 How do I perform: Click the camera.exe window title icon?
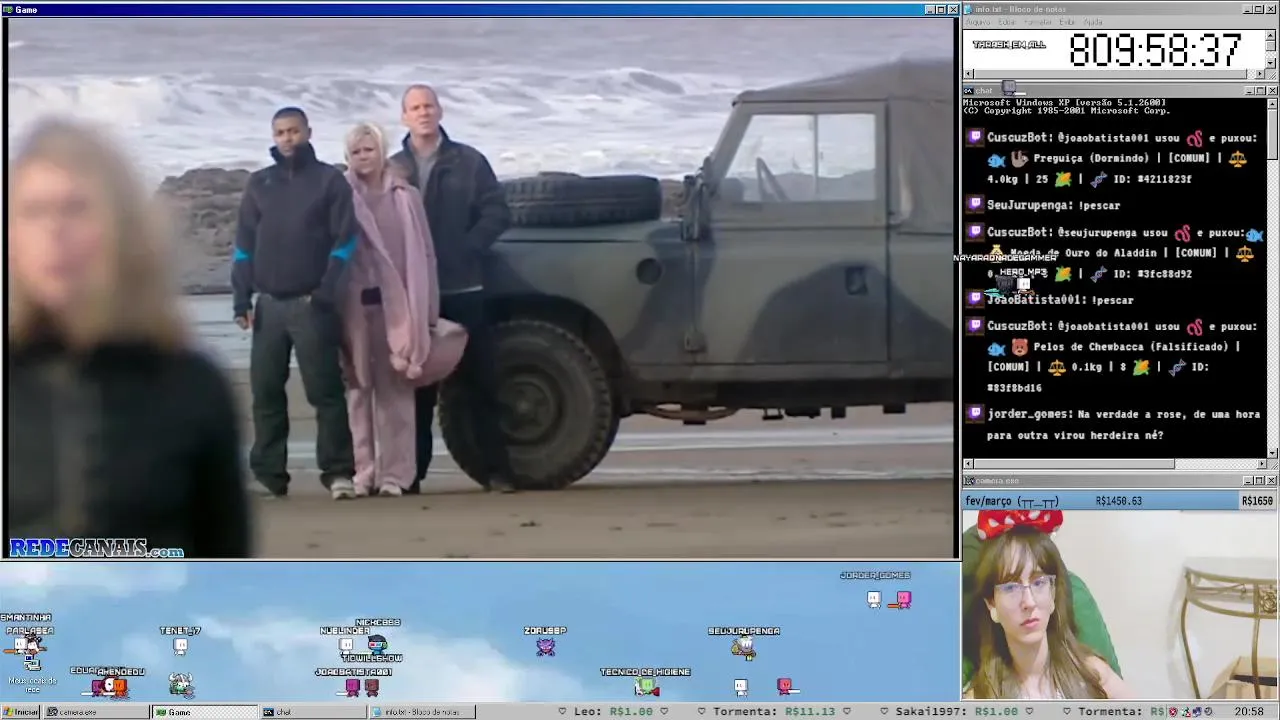tap(969, 481)
